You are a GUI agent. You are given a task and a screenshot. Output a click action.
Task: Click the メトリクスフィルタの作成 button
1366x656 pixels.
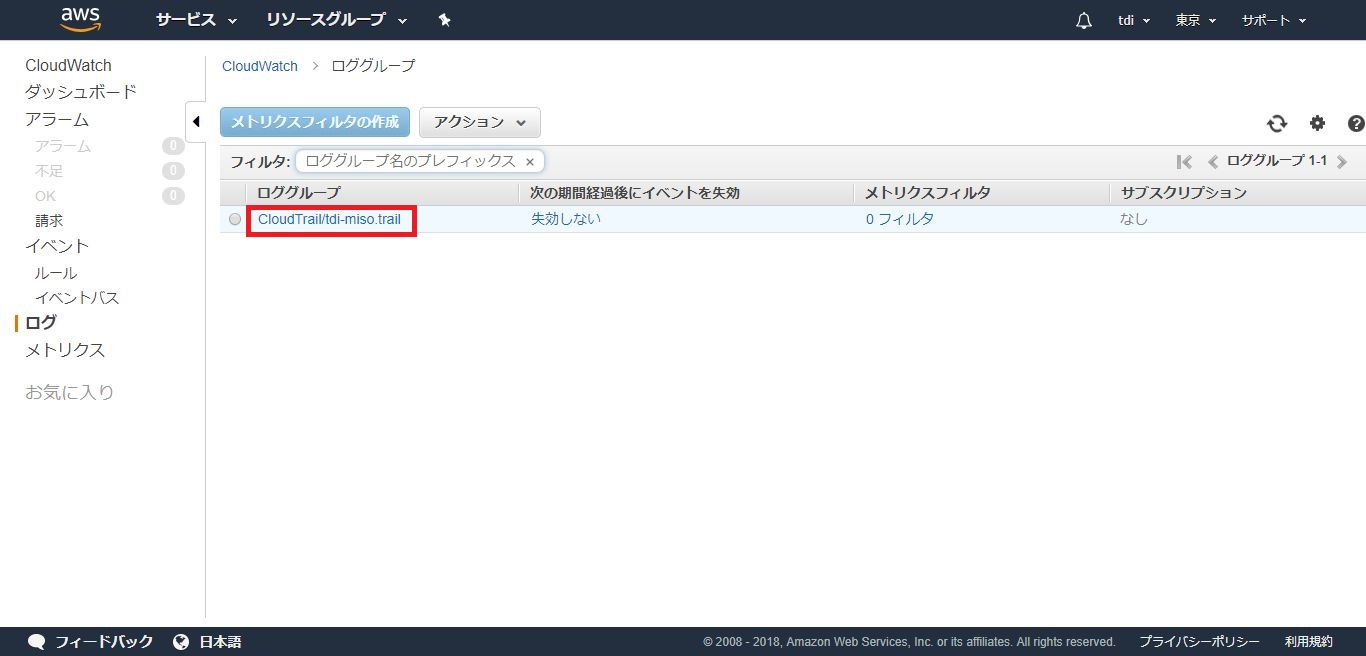click(315, 122)
